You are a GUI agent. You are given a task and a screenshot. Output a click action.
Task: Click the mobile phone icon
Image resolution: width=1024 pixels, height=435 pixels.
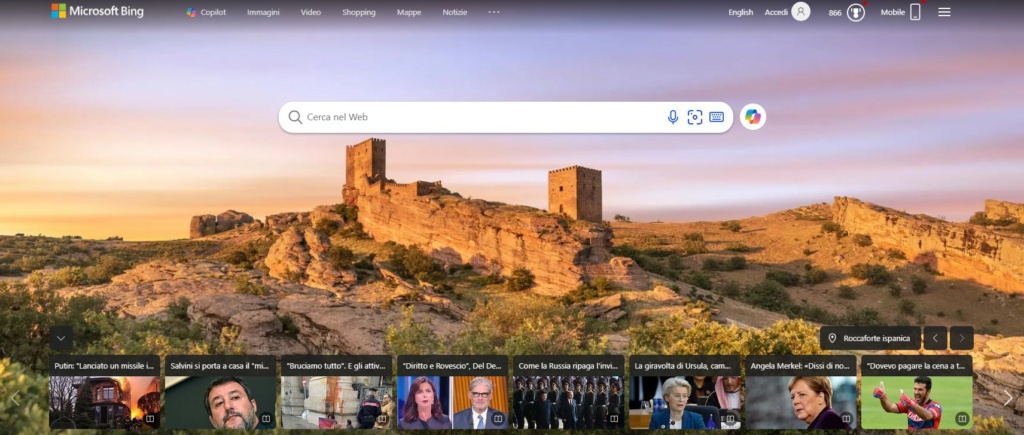pos(915,12)
